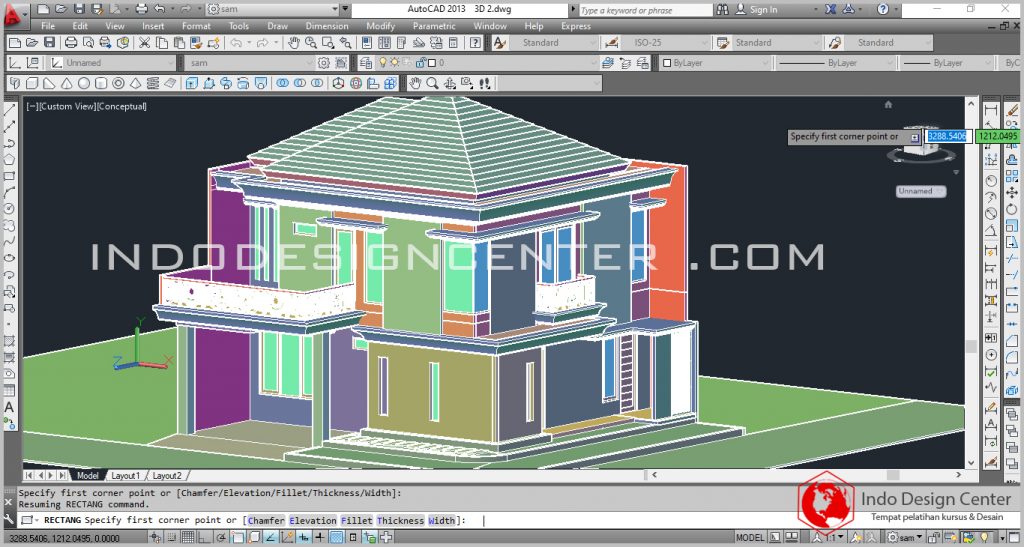The image size is (1024, 547).
Task: Click Save in the quick access toolbar
Action: click(x=79, y=9)
